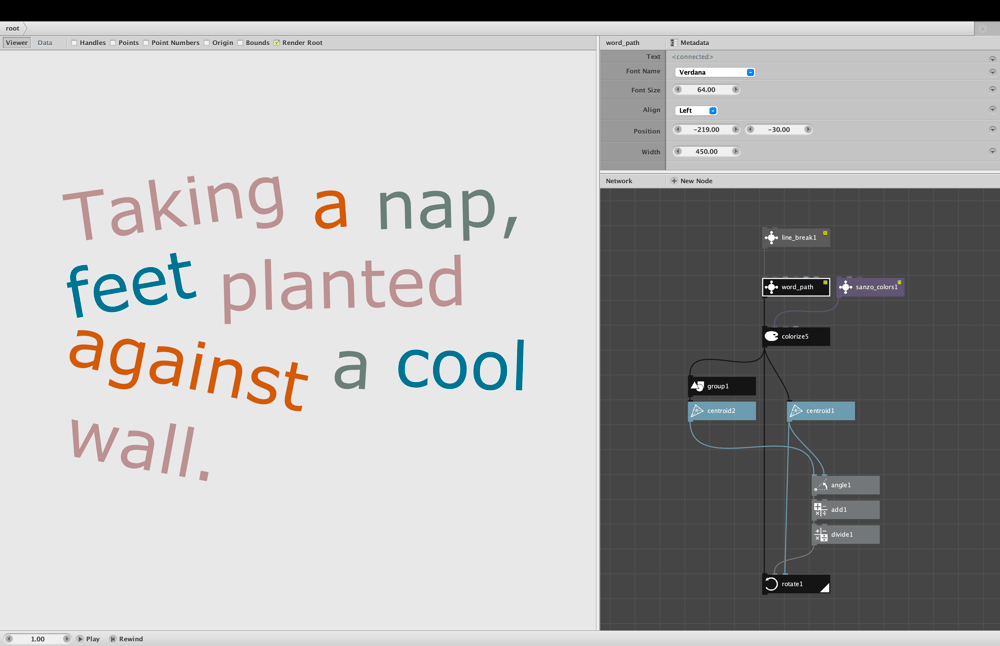Click the word_path panel title
Image resolution: width=1000 pixels, height=646 pixels.
coord(622,43)
